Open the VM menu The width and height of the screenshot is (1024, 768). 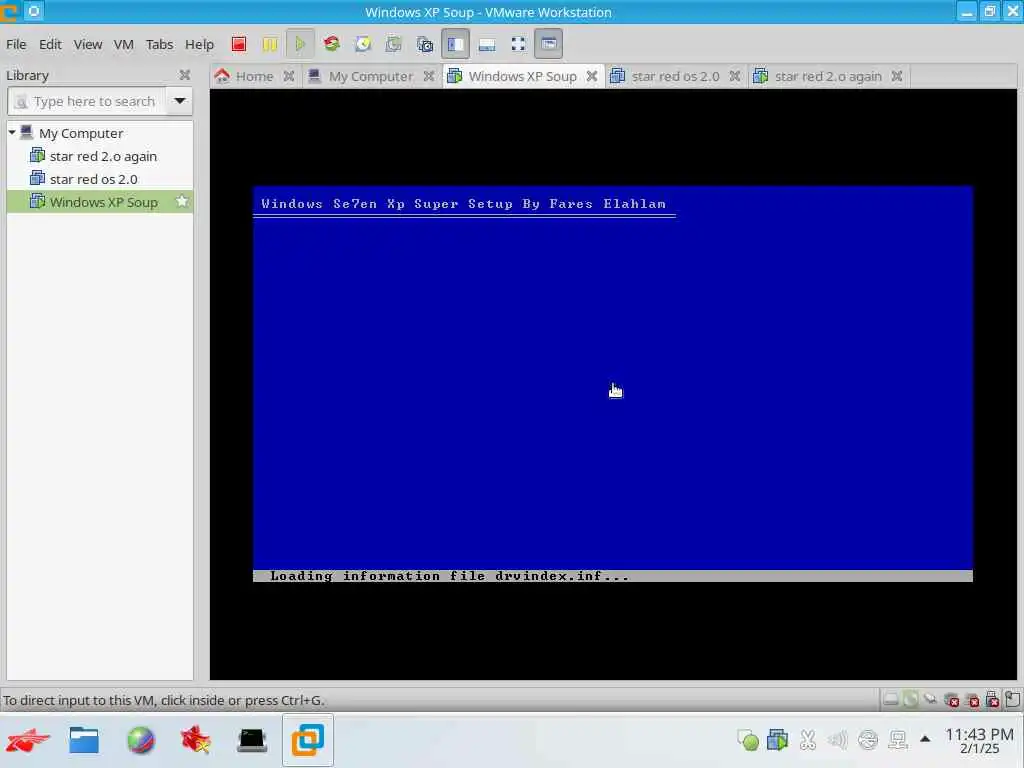123,44
